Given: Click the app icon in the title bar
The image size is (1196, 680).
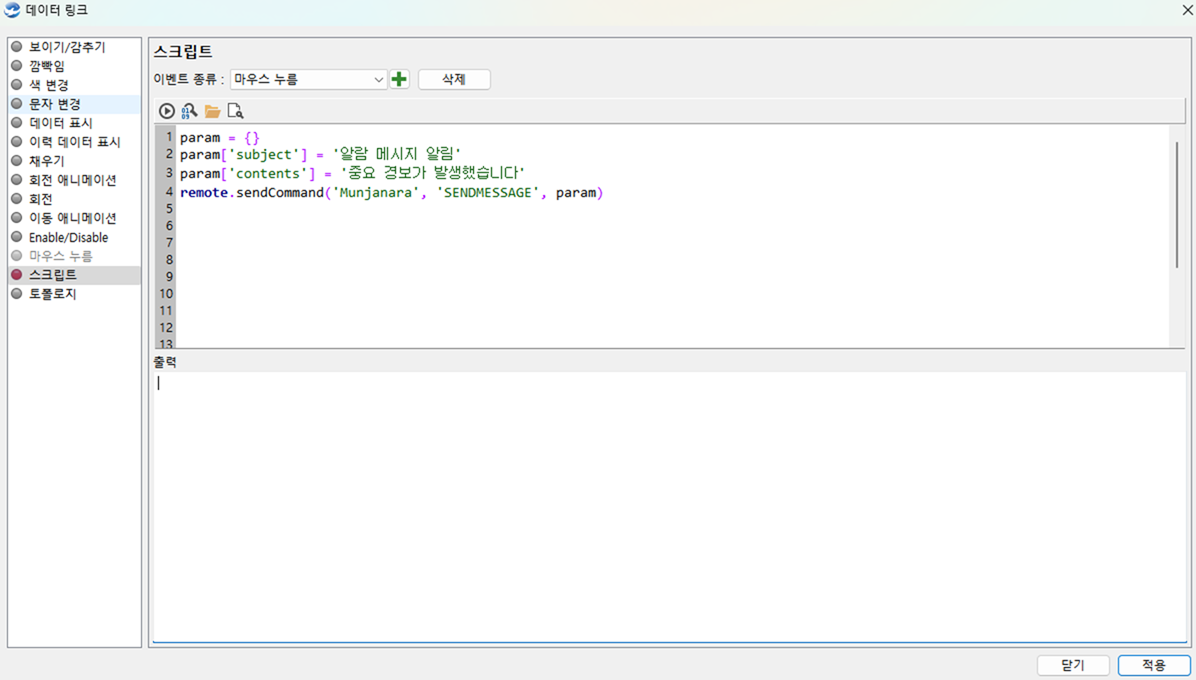Looking at the screenshot, I should point(12,10).
